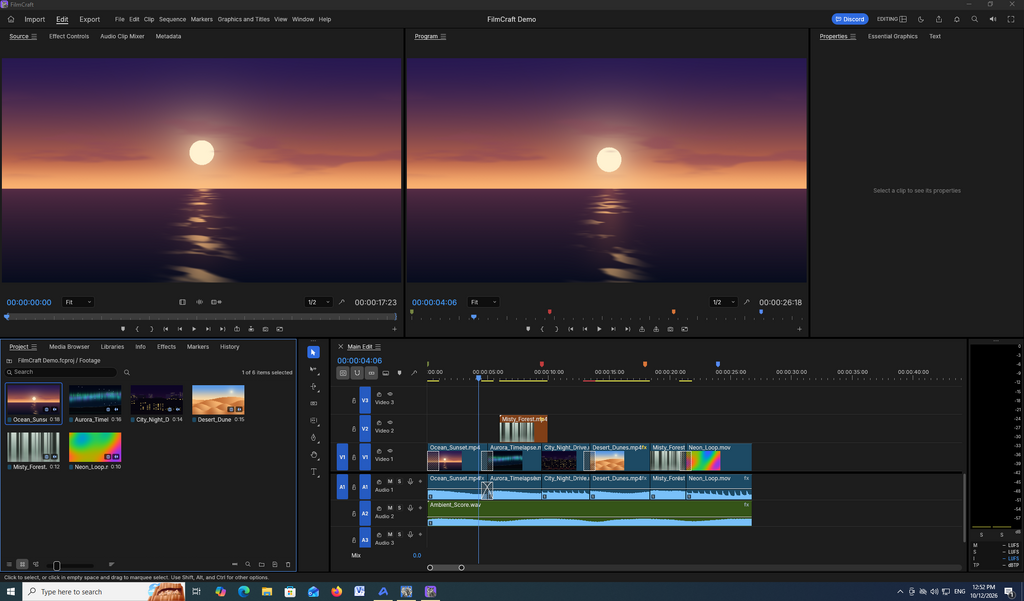Open the quick export share icon
Screen dimensions: 1024x601
939,20
